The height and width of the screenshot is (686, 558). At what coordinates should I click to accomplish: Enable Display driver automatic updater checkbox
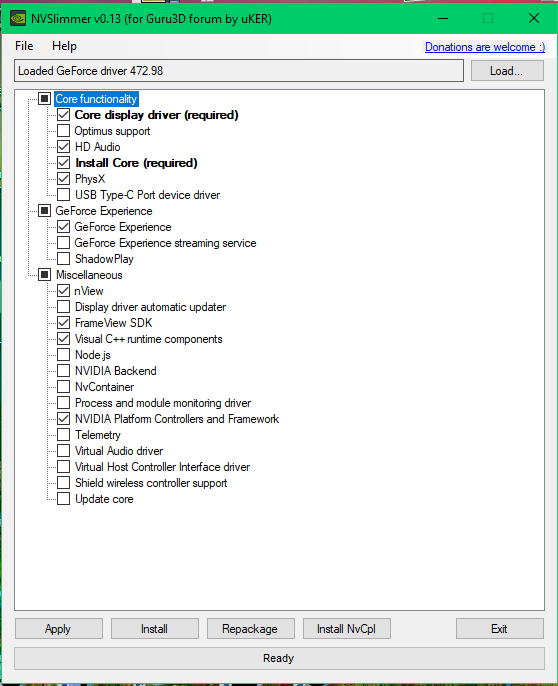point(63,307)
